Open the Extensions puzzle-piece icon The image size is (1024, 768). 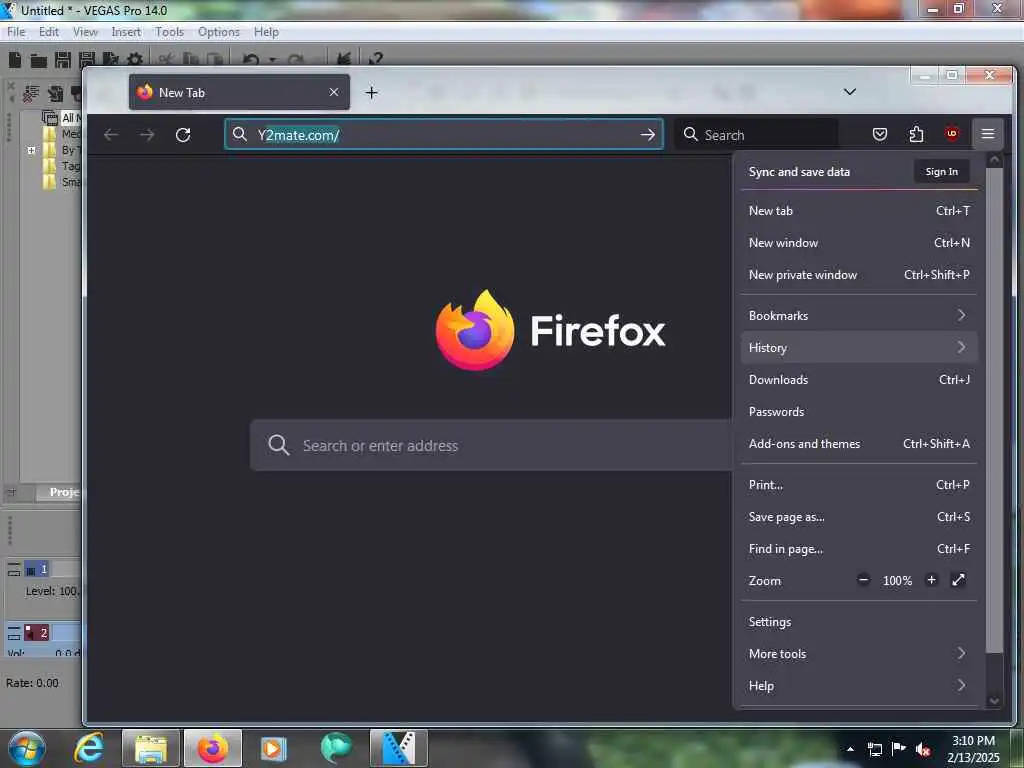point(916,135)
